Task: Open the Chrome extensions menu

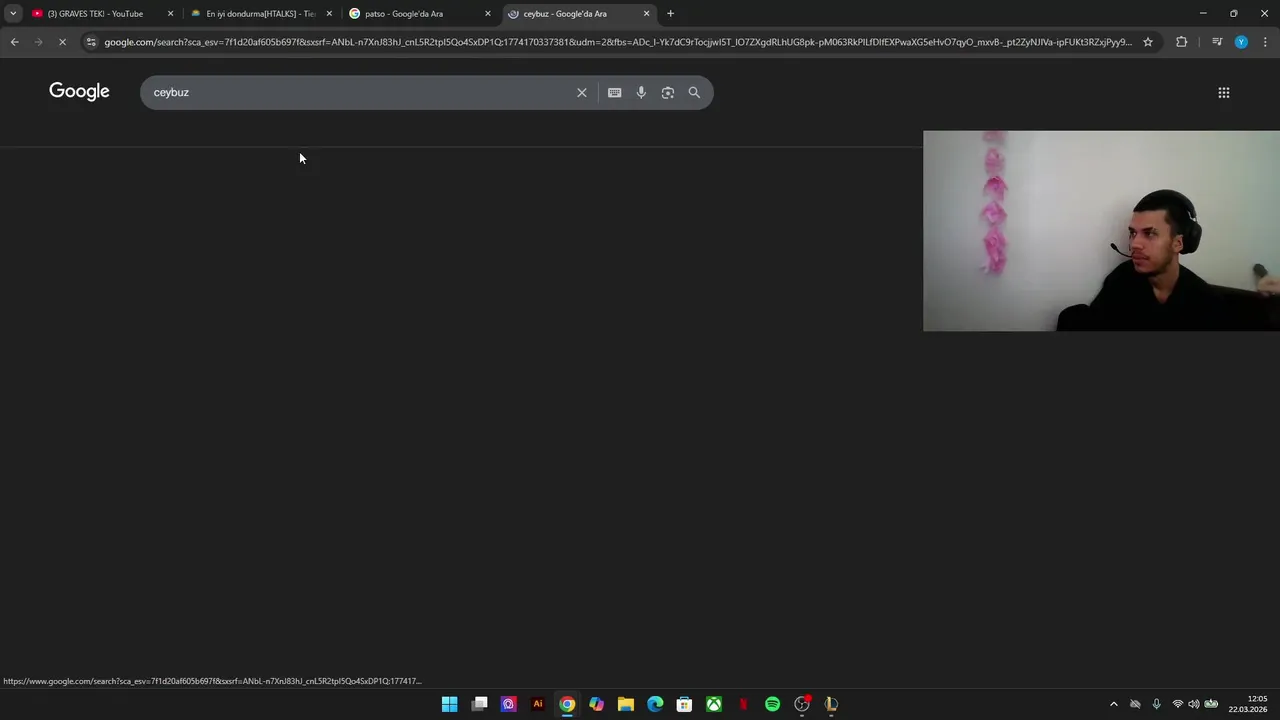Action: pyautogui.click(x=1181, y=42)
